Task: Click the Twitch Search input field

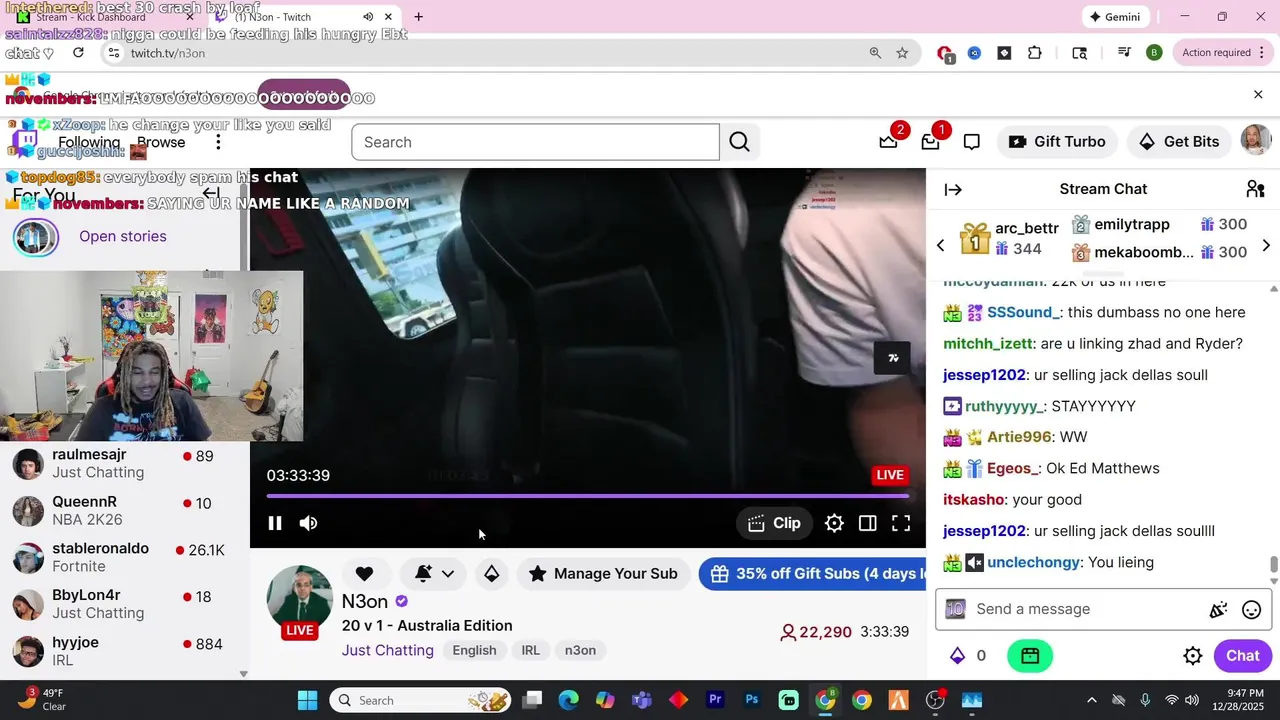Action: pos(535,142)
